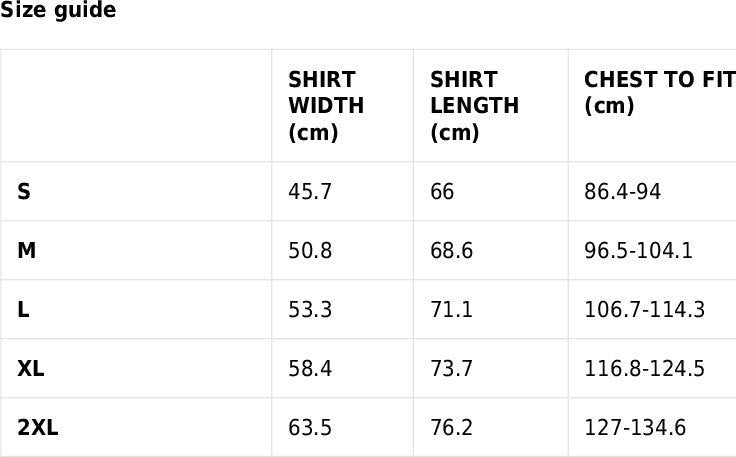The height and width of the screenshot is (457, 736).
Task: Select the 76.2 length cell for 2XL
Action: pyautogui.click(x=452, y=428)
